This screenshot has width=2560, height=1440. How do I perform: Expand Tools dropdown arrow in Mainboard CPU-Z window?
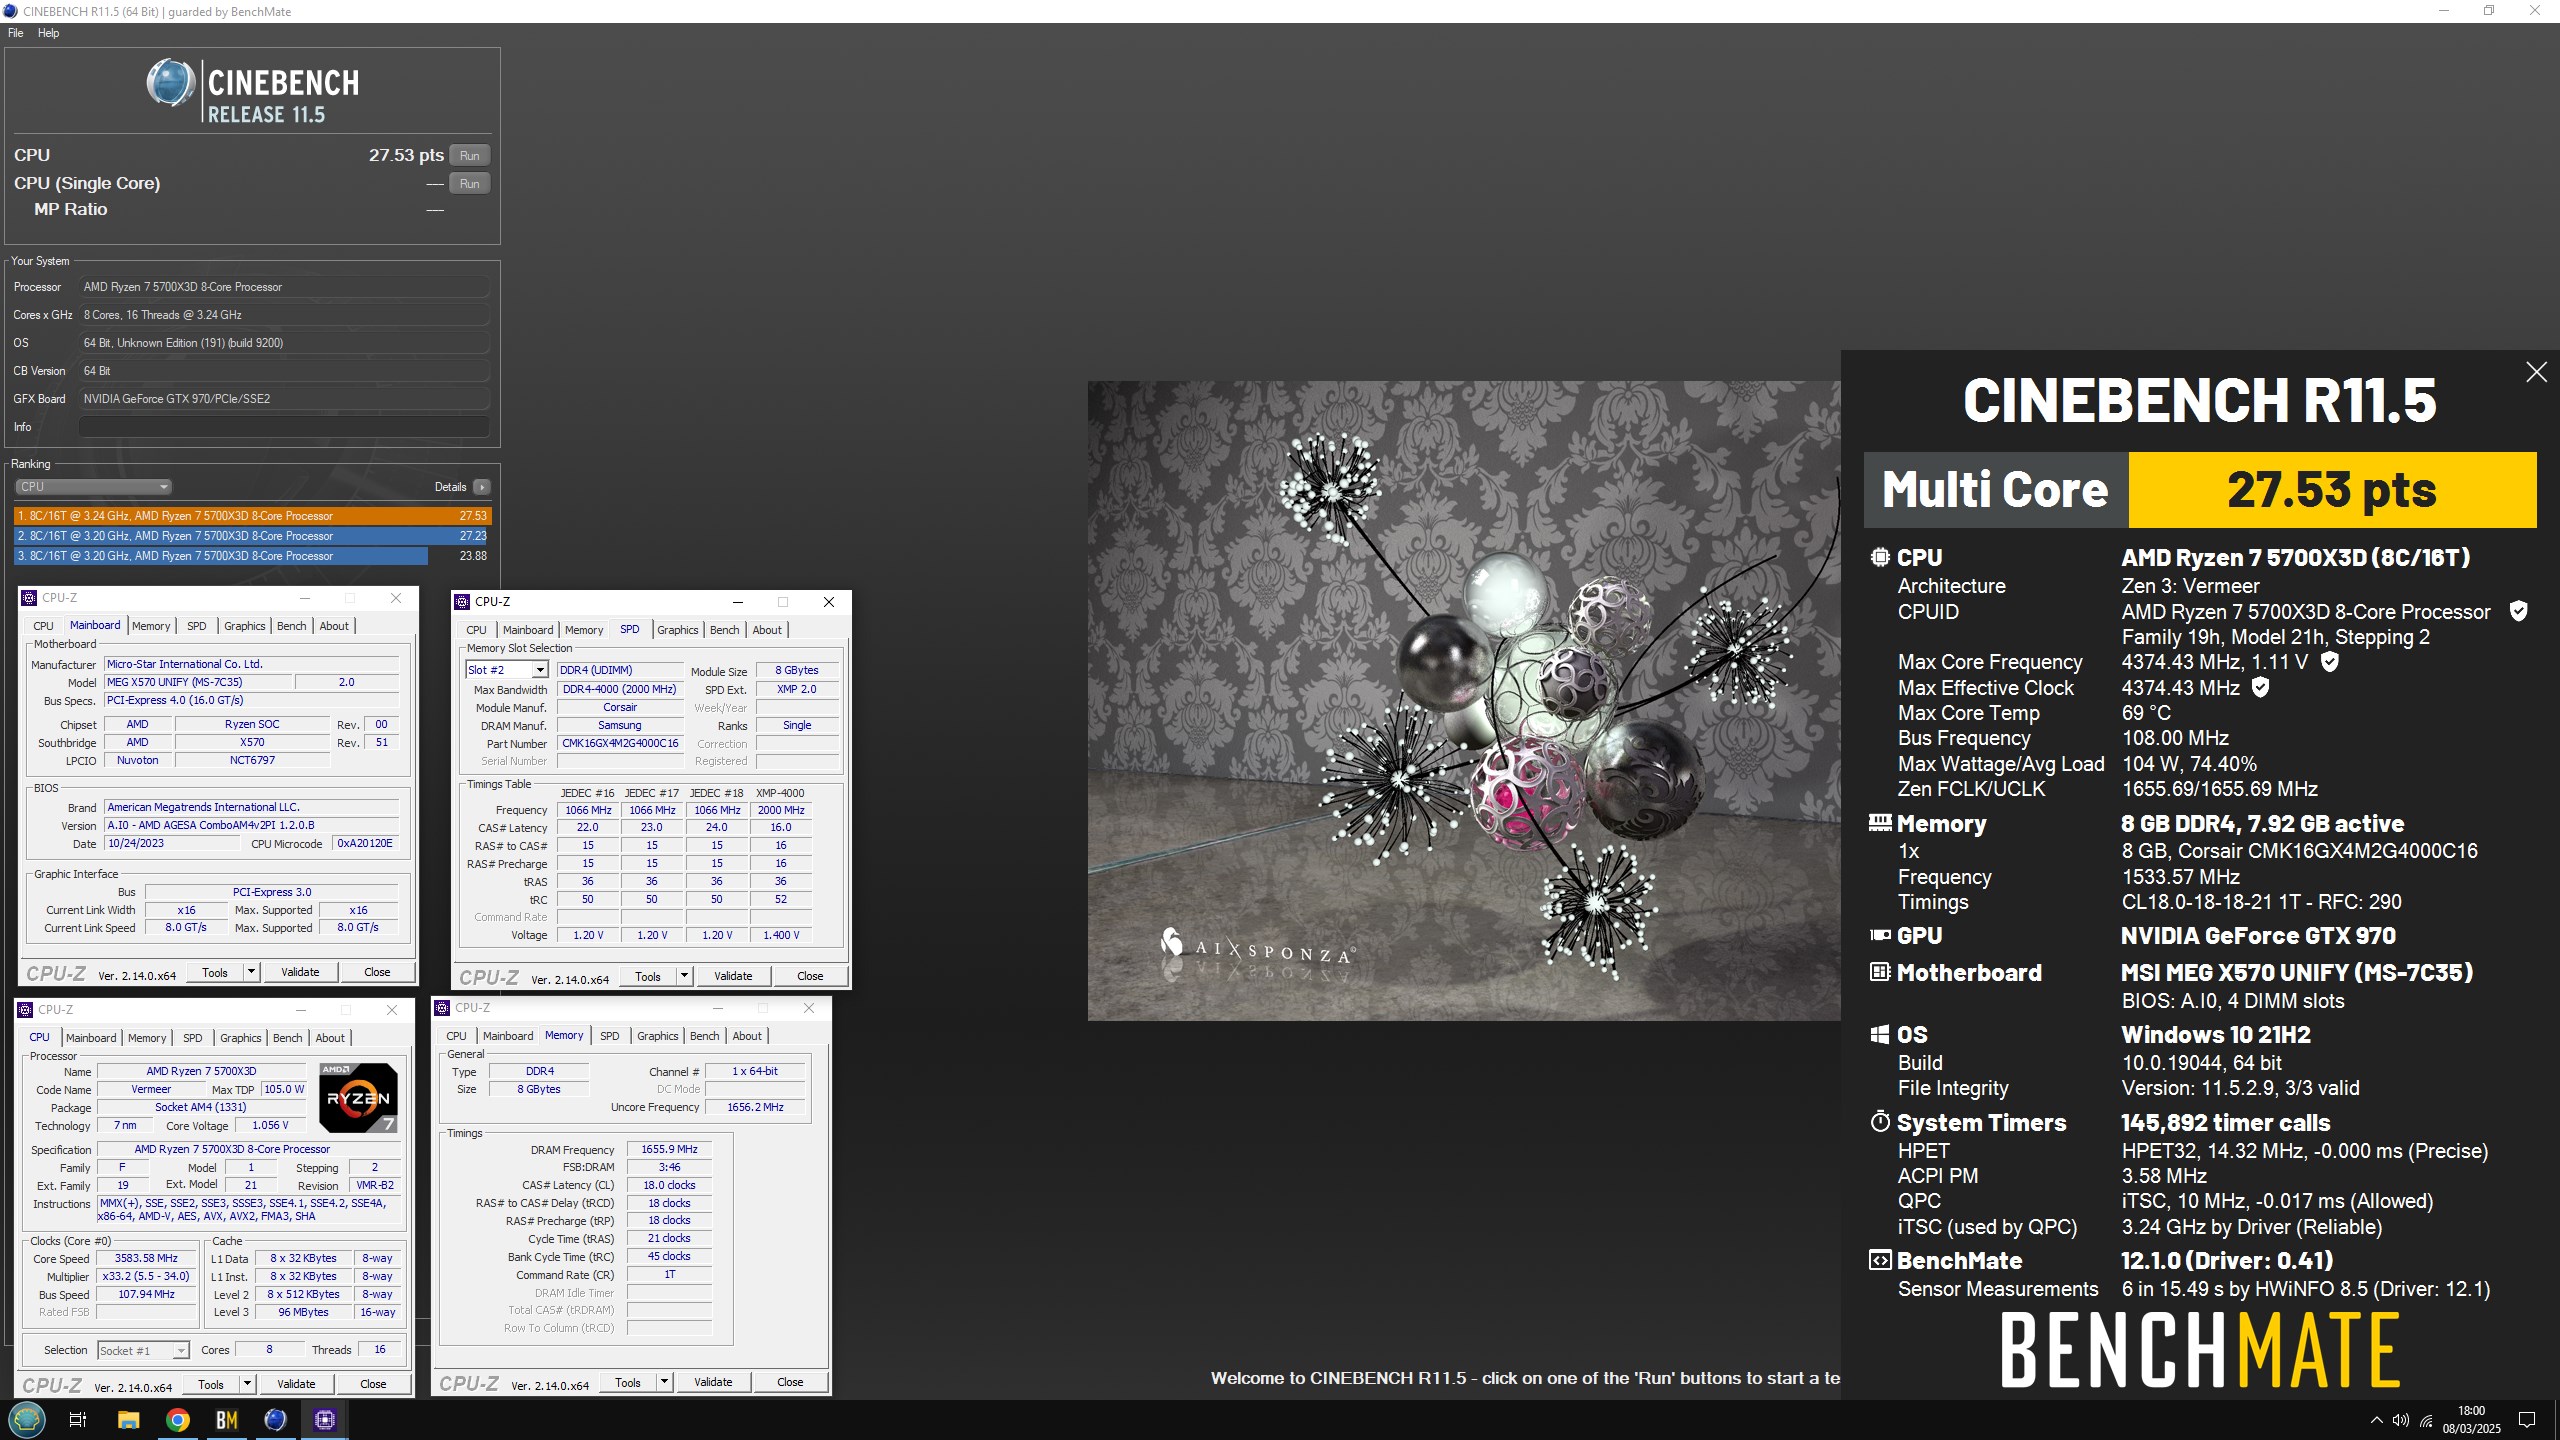(251, 972)
